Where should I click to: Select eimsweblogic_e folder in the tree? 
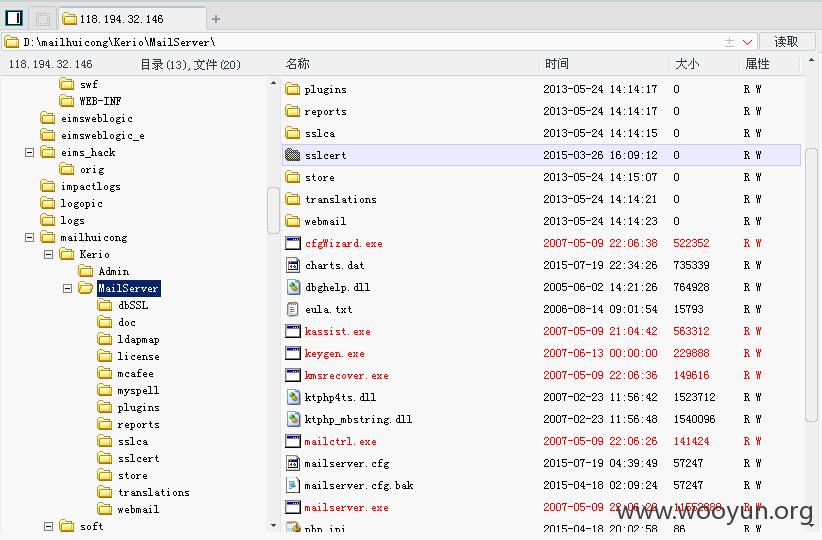(93, 136)
